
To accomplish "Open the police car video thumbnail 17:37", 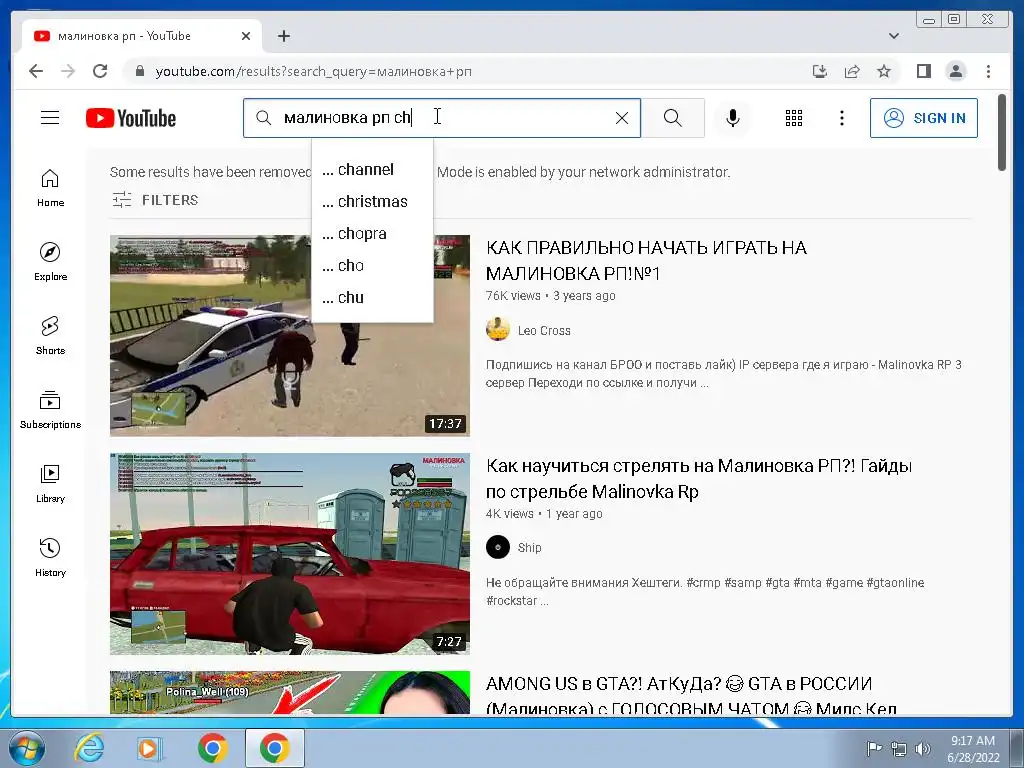I will [289, 336].
